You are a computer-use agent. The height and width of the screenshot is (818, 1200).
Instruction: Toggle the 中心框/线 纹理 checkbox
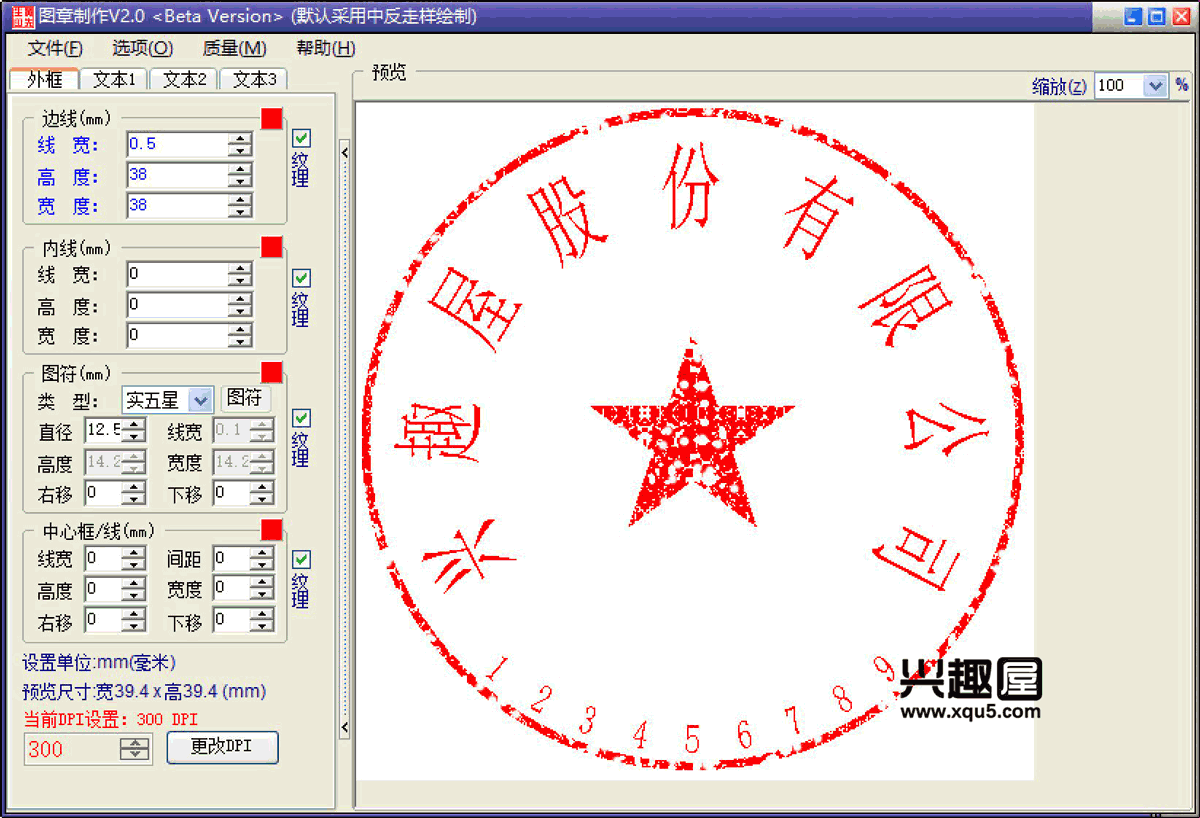coord(301,559)
